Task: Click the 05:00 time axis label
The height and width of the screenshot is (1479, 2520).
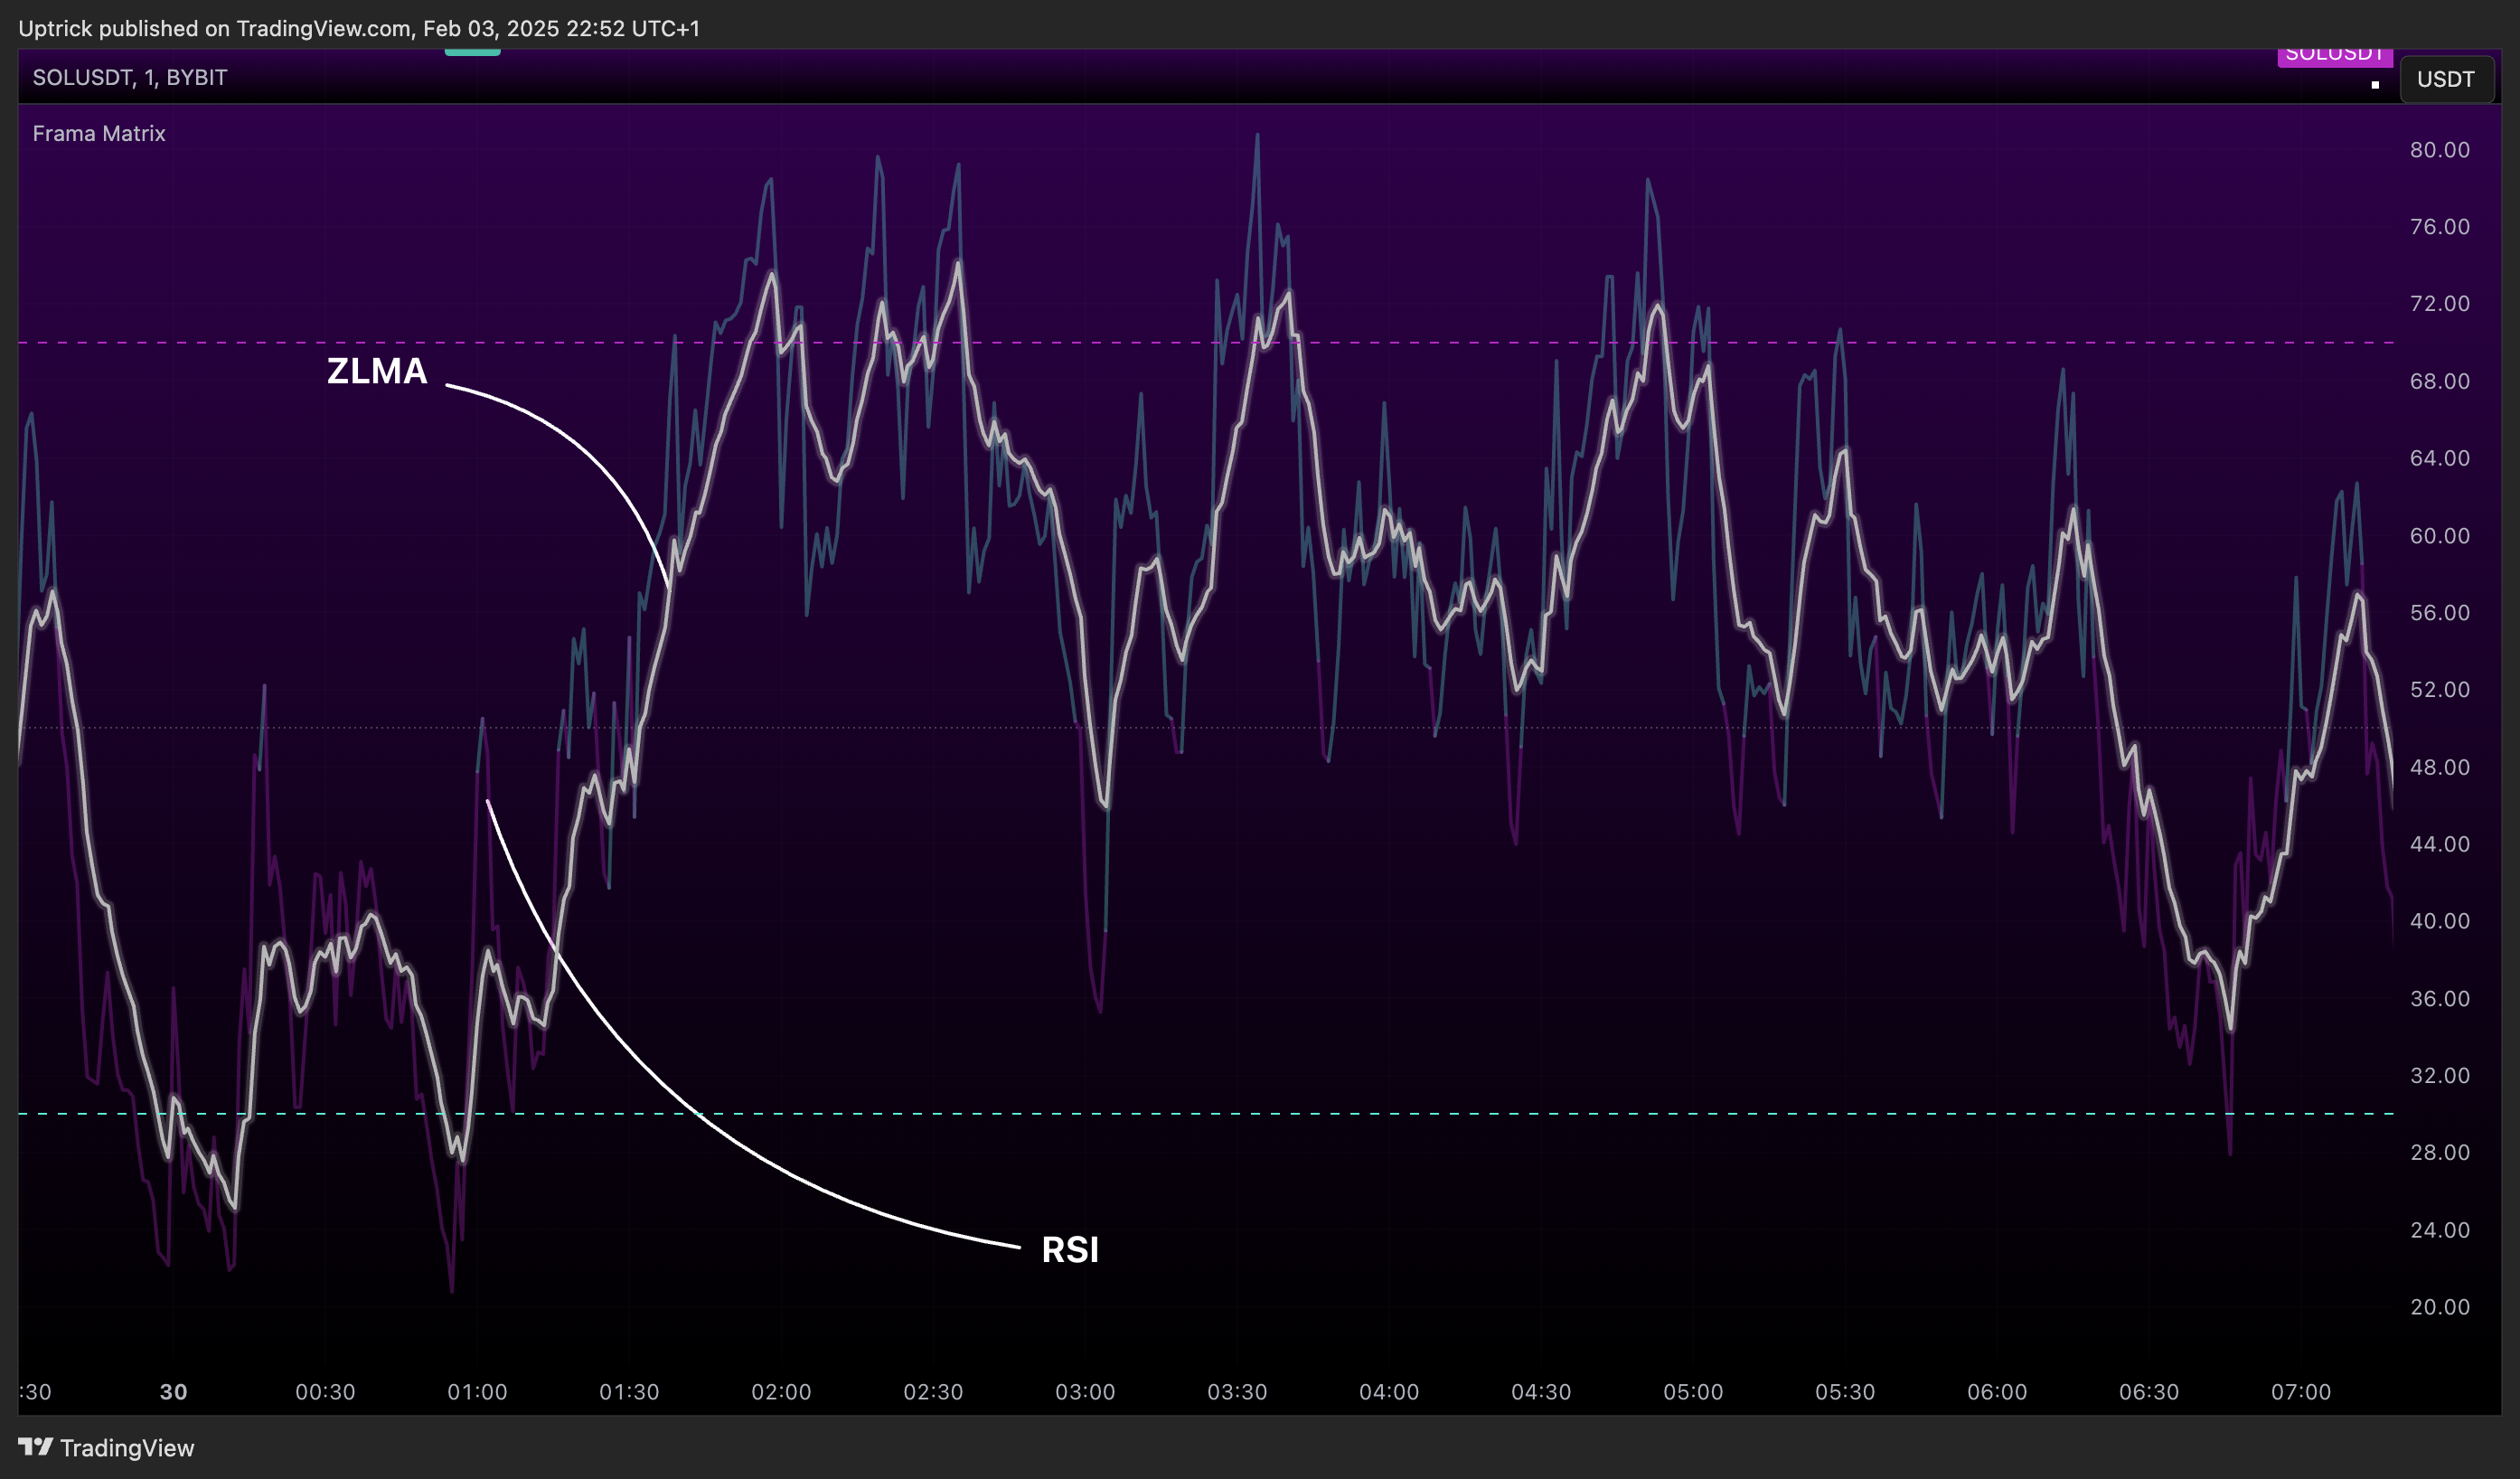Action: pyautogui.click(x=1693, y=1392)
